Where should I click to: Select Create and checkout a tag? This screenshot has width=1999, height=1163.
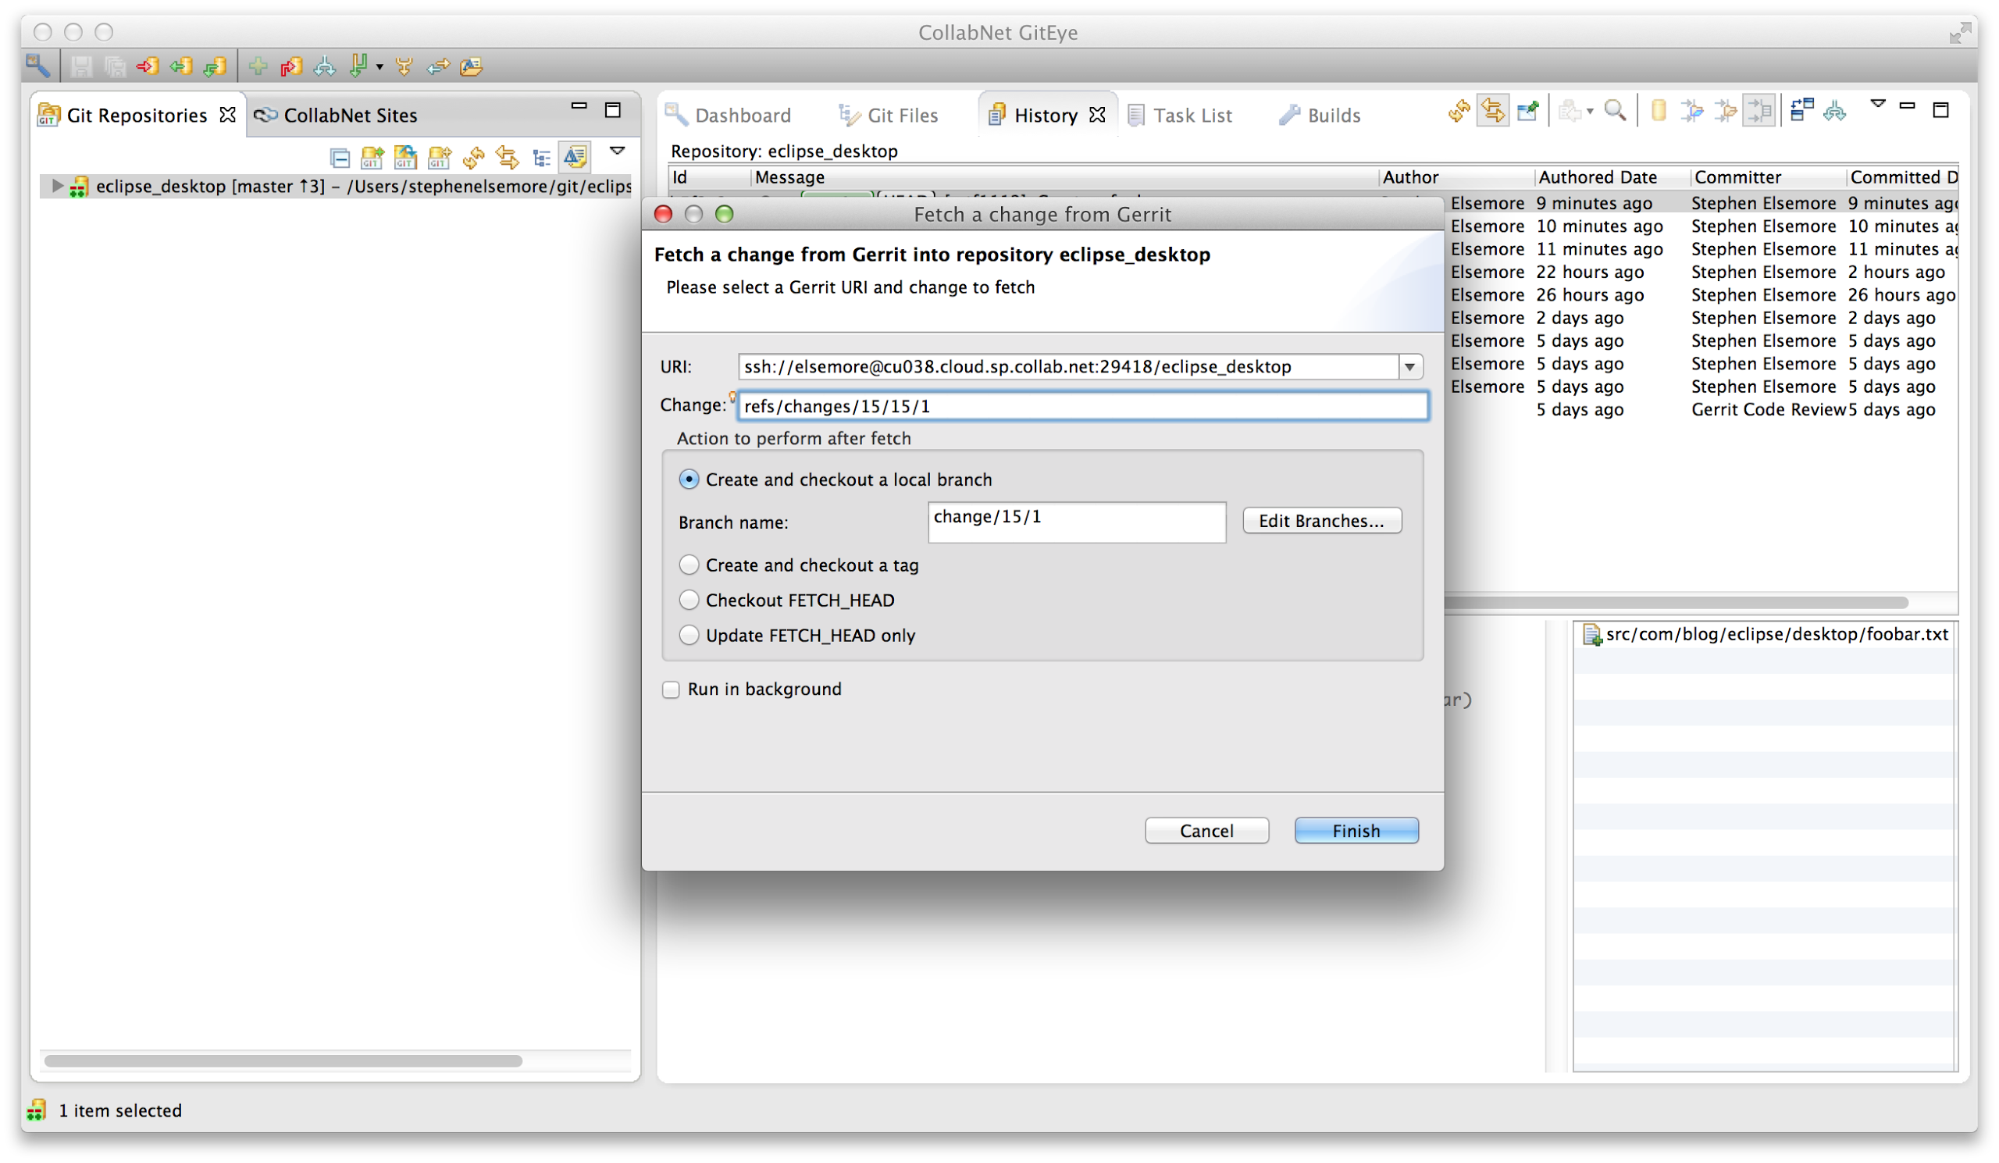689,565
